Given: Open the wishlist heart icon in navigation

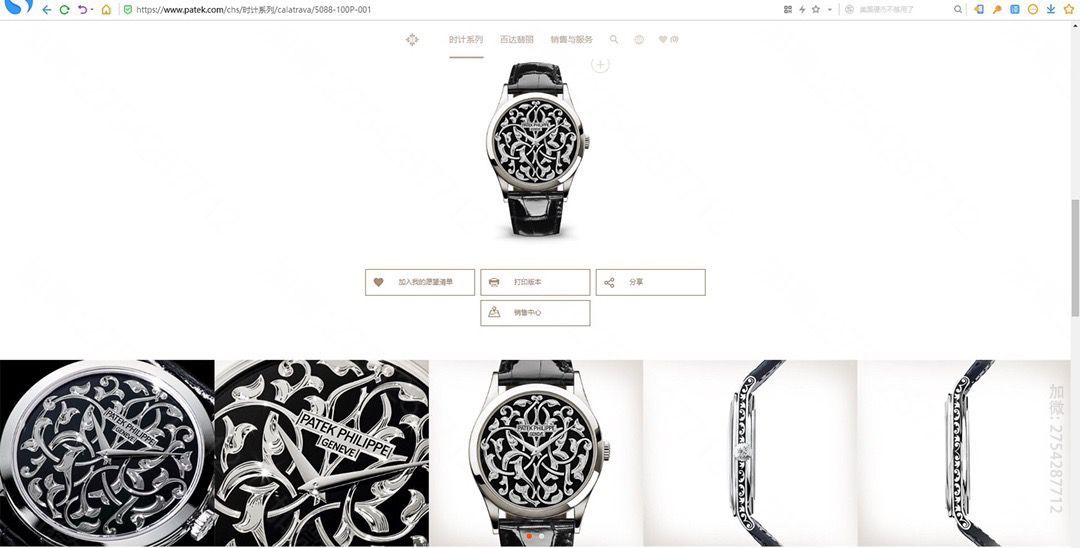Looking at the screenshot, I should (x=663, y=40).
